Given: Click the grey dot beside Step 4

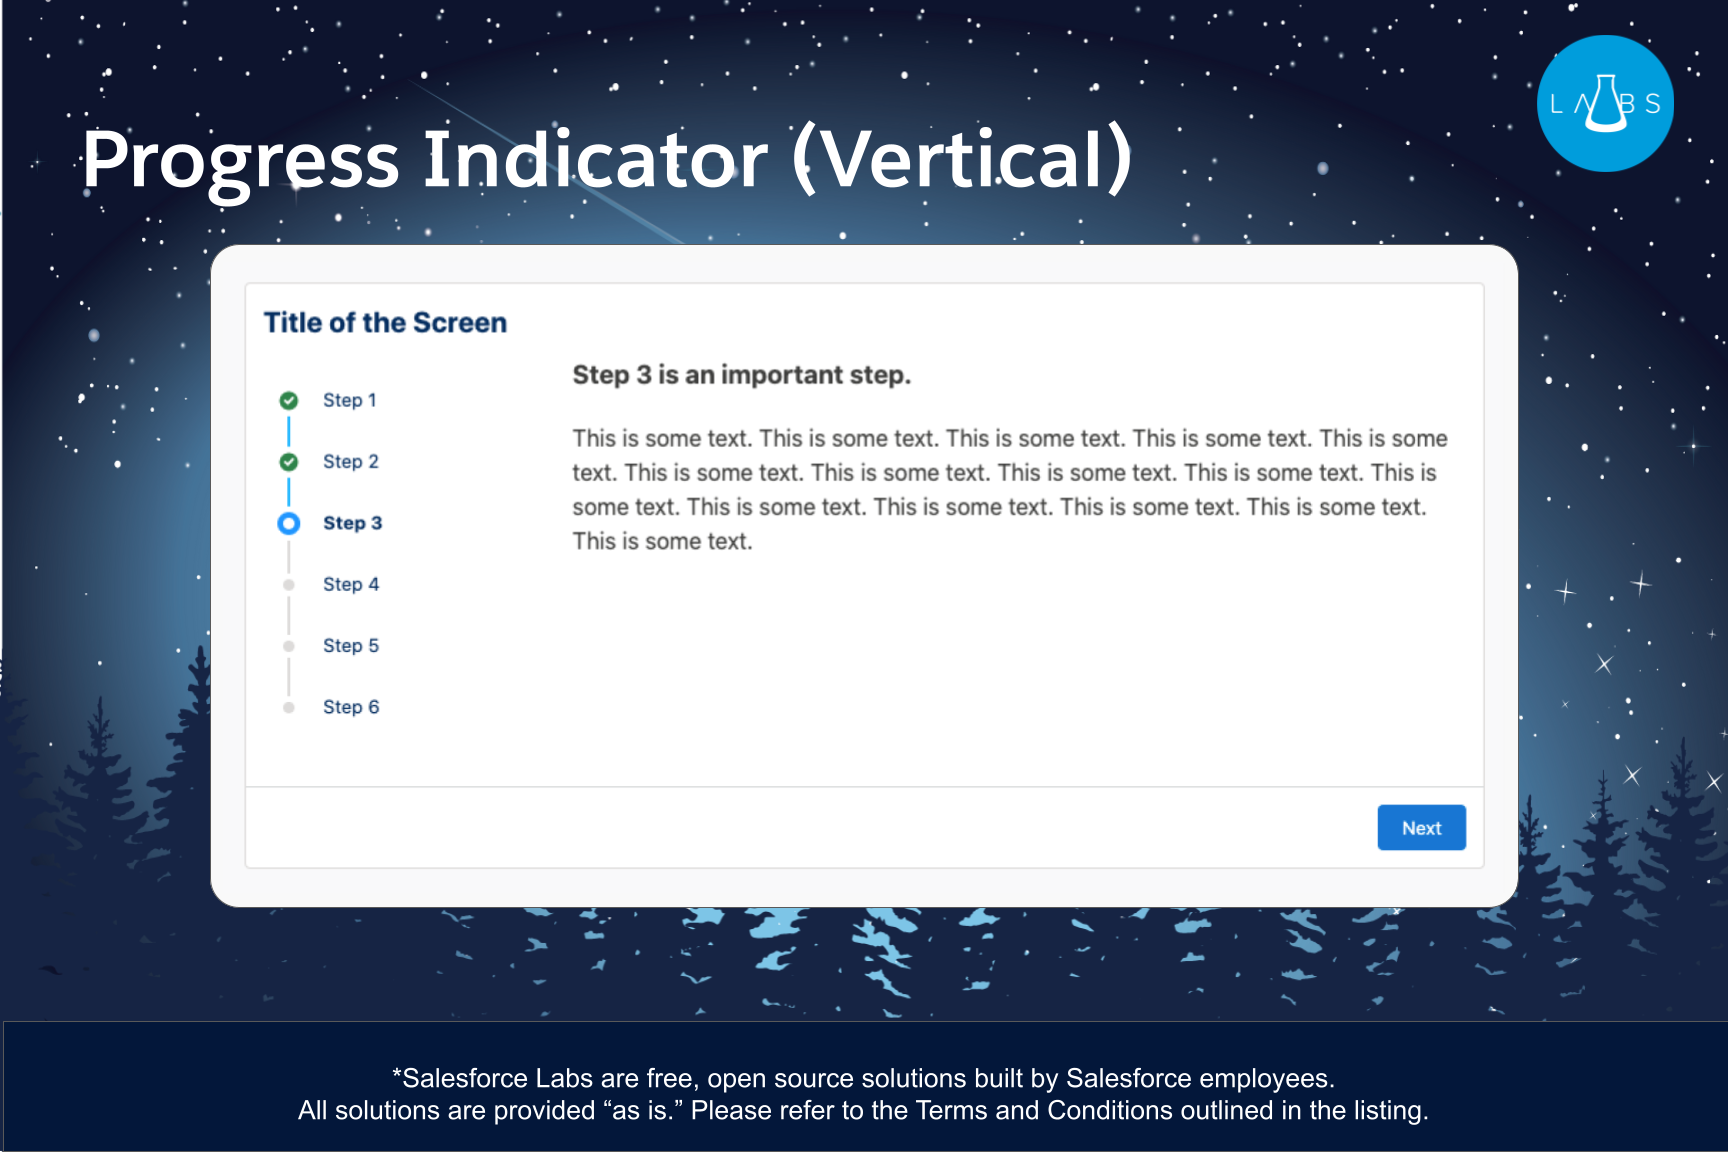Looking at the screenshot, I should point(289,585).
